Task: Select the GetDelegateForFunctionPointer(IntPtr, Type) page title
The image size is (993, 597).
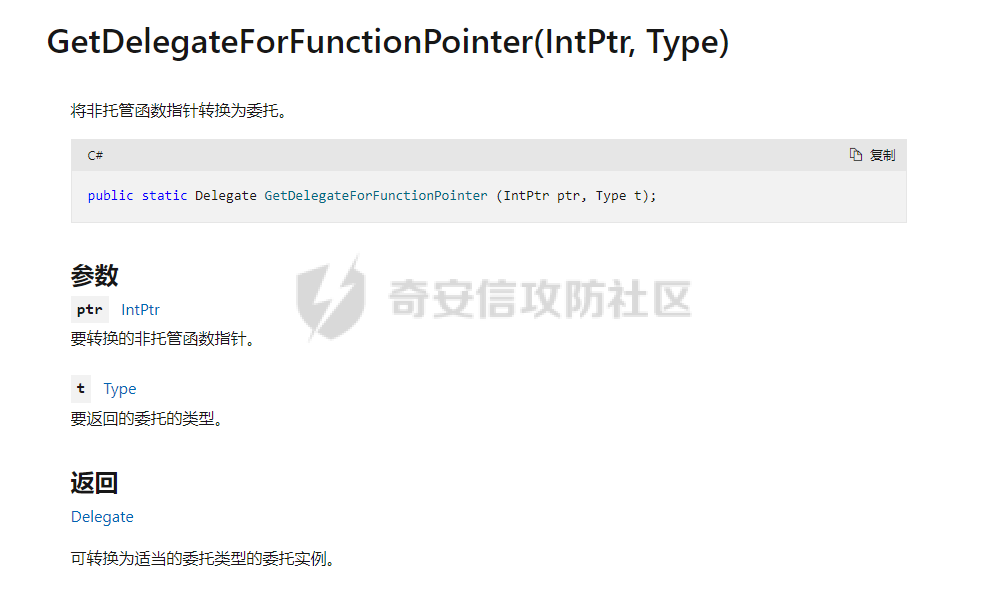Action: [x=388, y=42]
